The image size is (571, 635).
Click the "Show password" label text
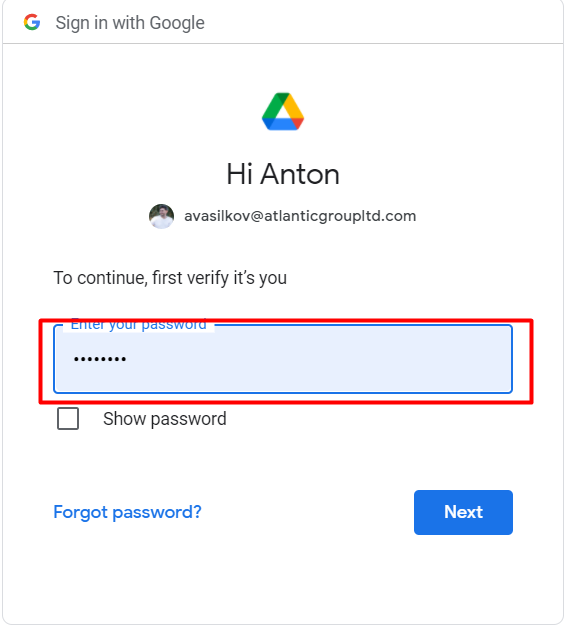[165, 419]
